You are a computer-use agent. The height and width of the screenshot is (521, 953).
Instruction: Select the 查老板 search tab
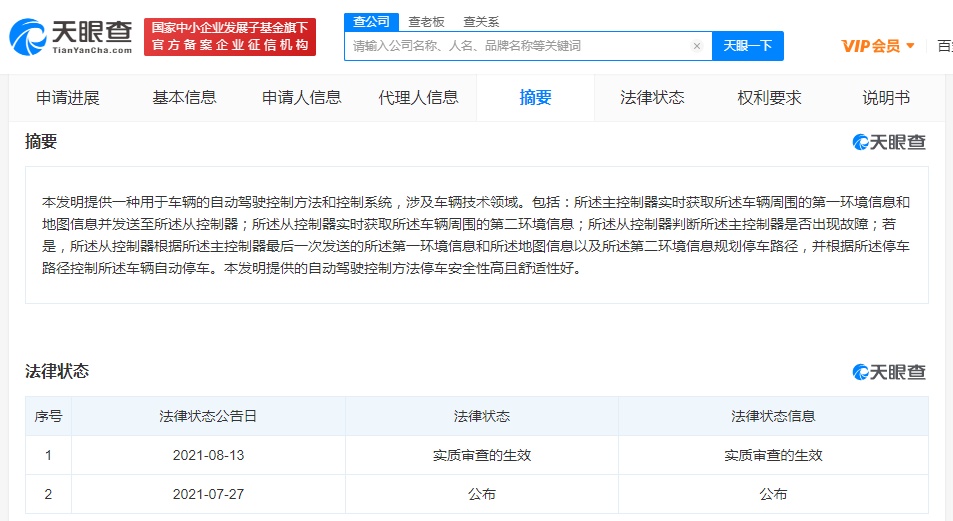click(425, 21)
